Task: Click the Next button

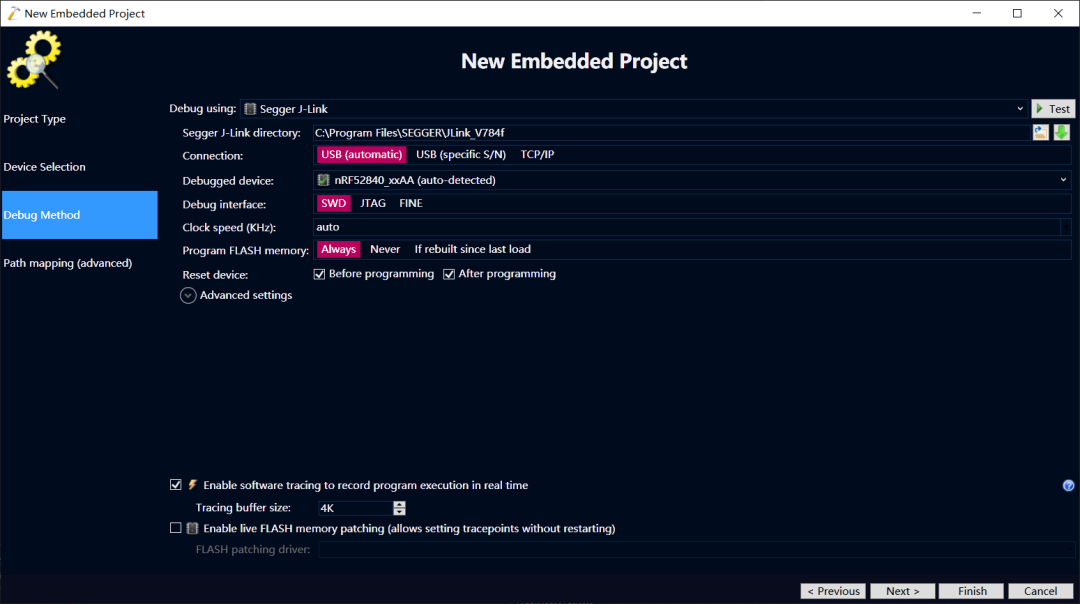Action: [x=902, y=591]
